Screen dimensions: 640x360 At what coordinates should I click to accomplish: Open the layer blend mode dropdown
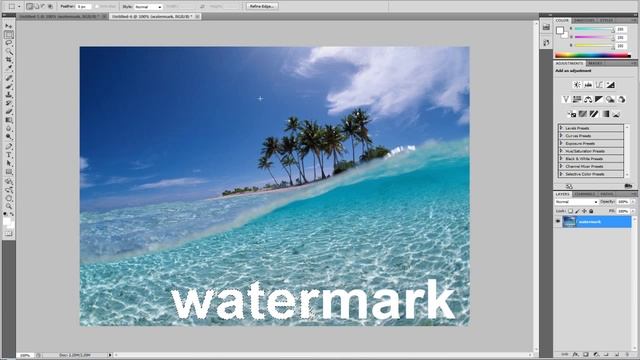click(x=576, y=202)
